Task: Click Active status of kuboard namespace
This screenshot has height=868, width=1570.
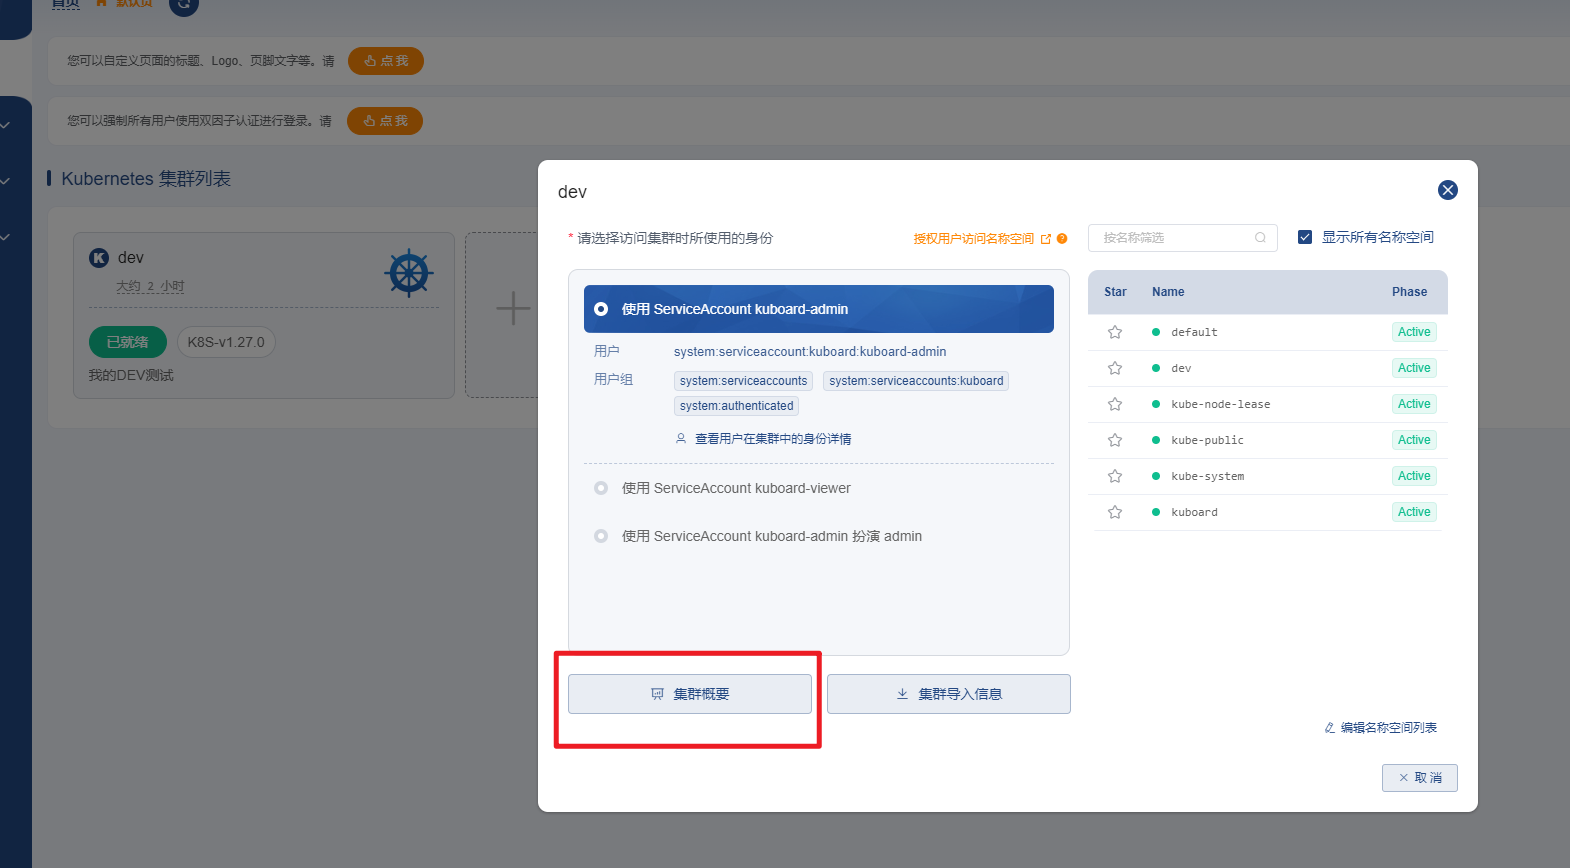Action: 1414,512
